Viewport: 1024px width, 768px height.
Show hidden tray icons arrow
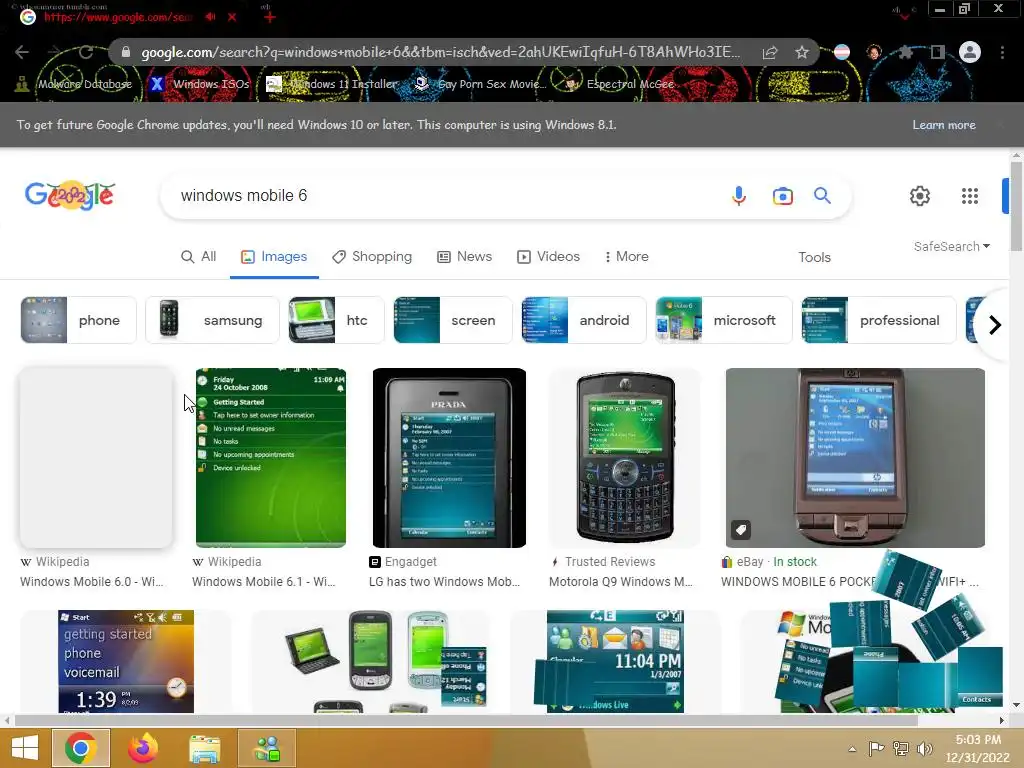pos(852,749)
